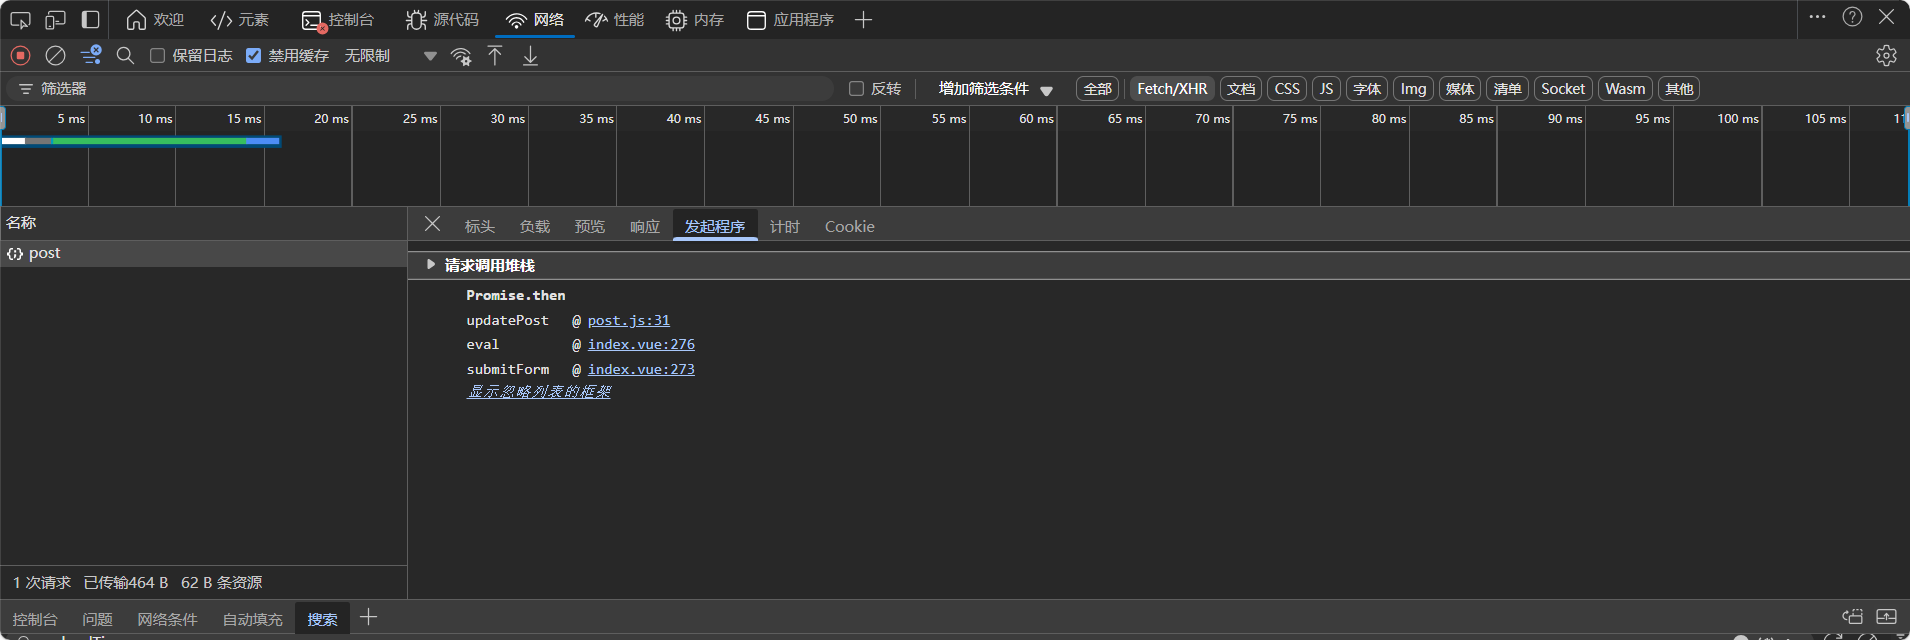Show the 标头 tab of the request

480,227
